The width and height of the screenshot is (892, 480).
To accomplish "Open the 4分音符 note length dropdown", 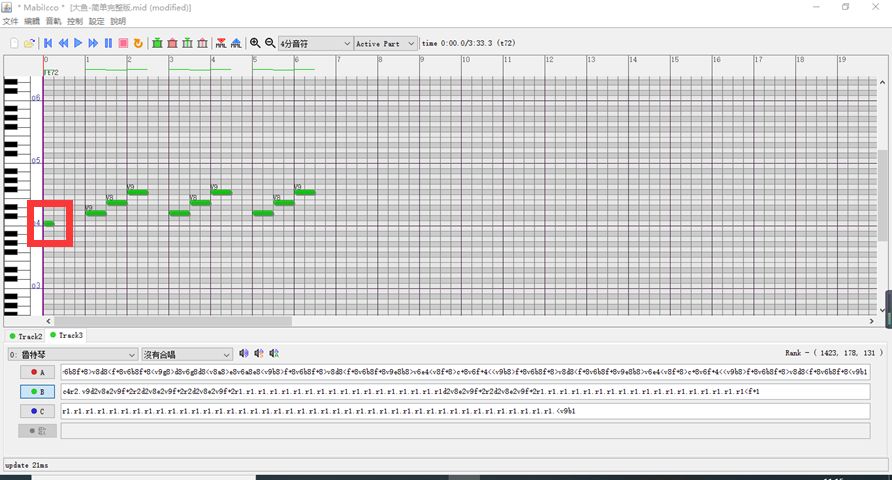I will coord(315,44).
